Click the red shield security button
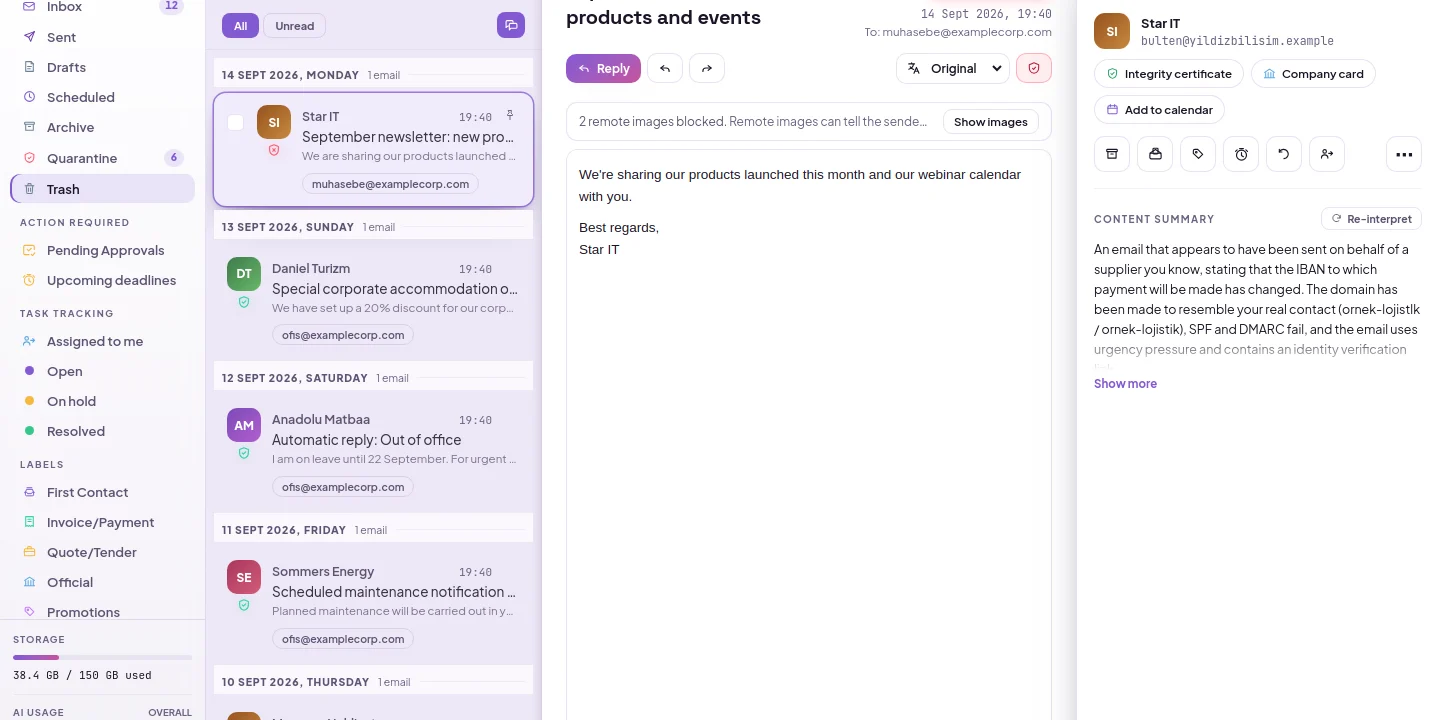Screen dimensions: 1440x720 tap(1034, 68)
